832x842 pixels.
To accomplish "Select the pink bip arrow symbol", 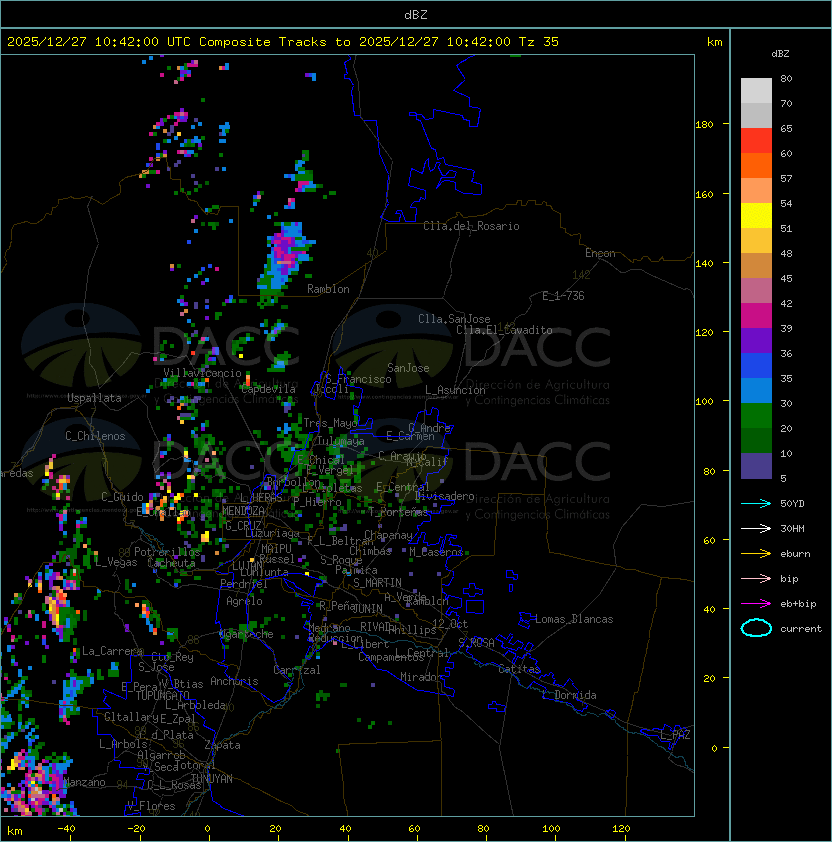I will (x=756, y=579).
